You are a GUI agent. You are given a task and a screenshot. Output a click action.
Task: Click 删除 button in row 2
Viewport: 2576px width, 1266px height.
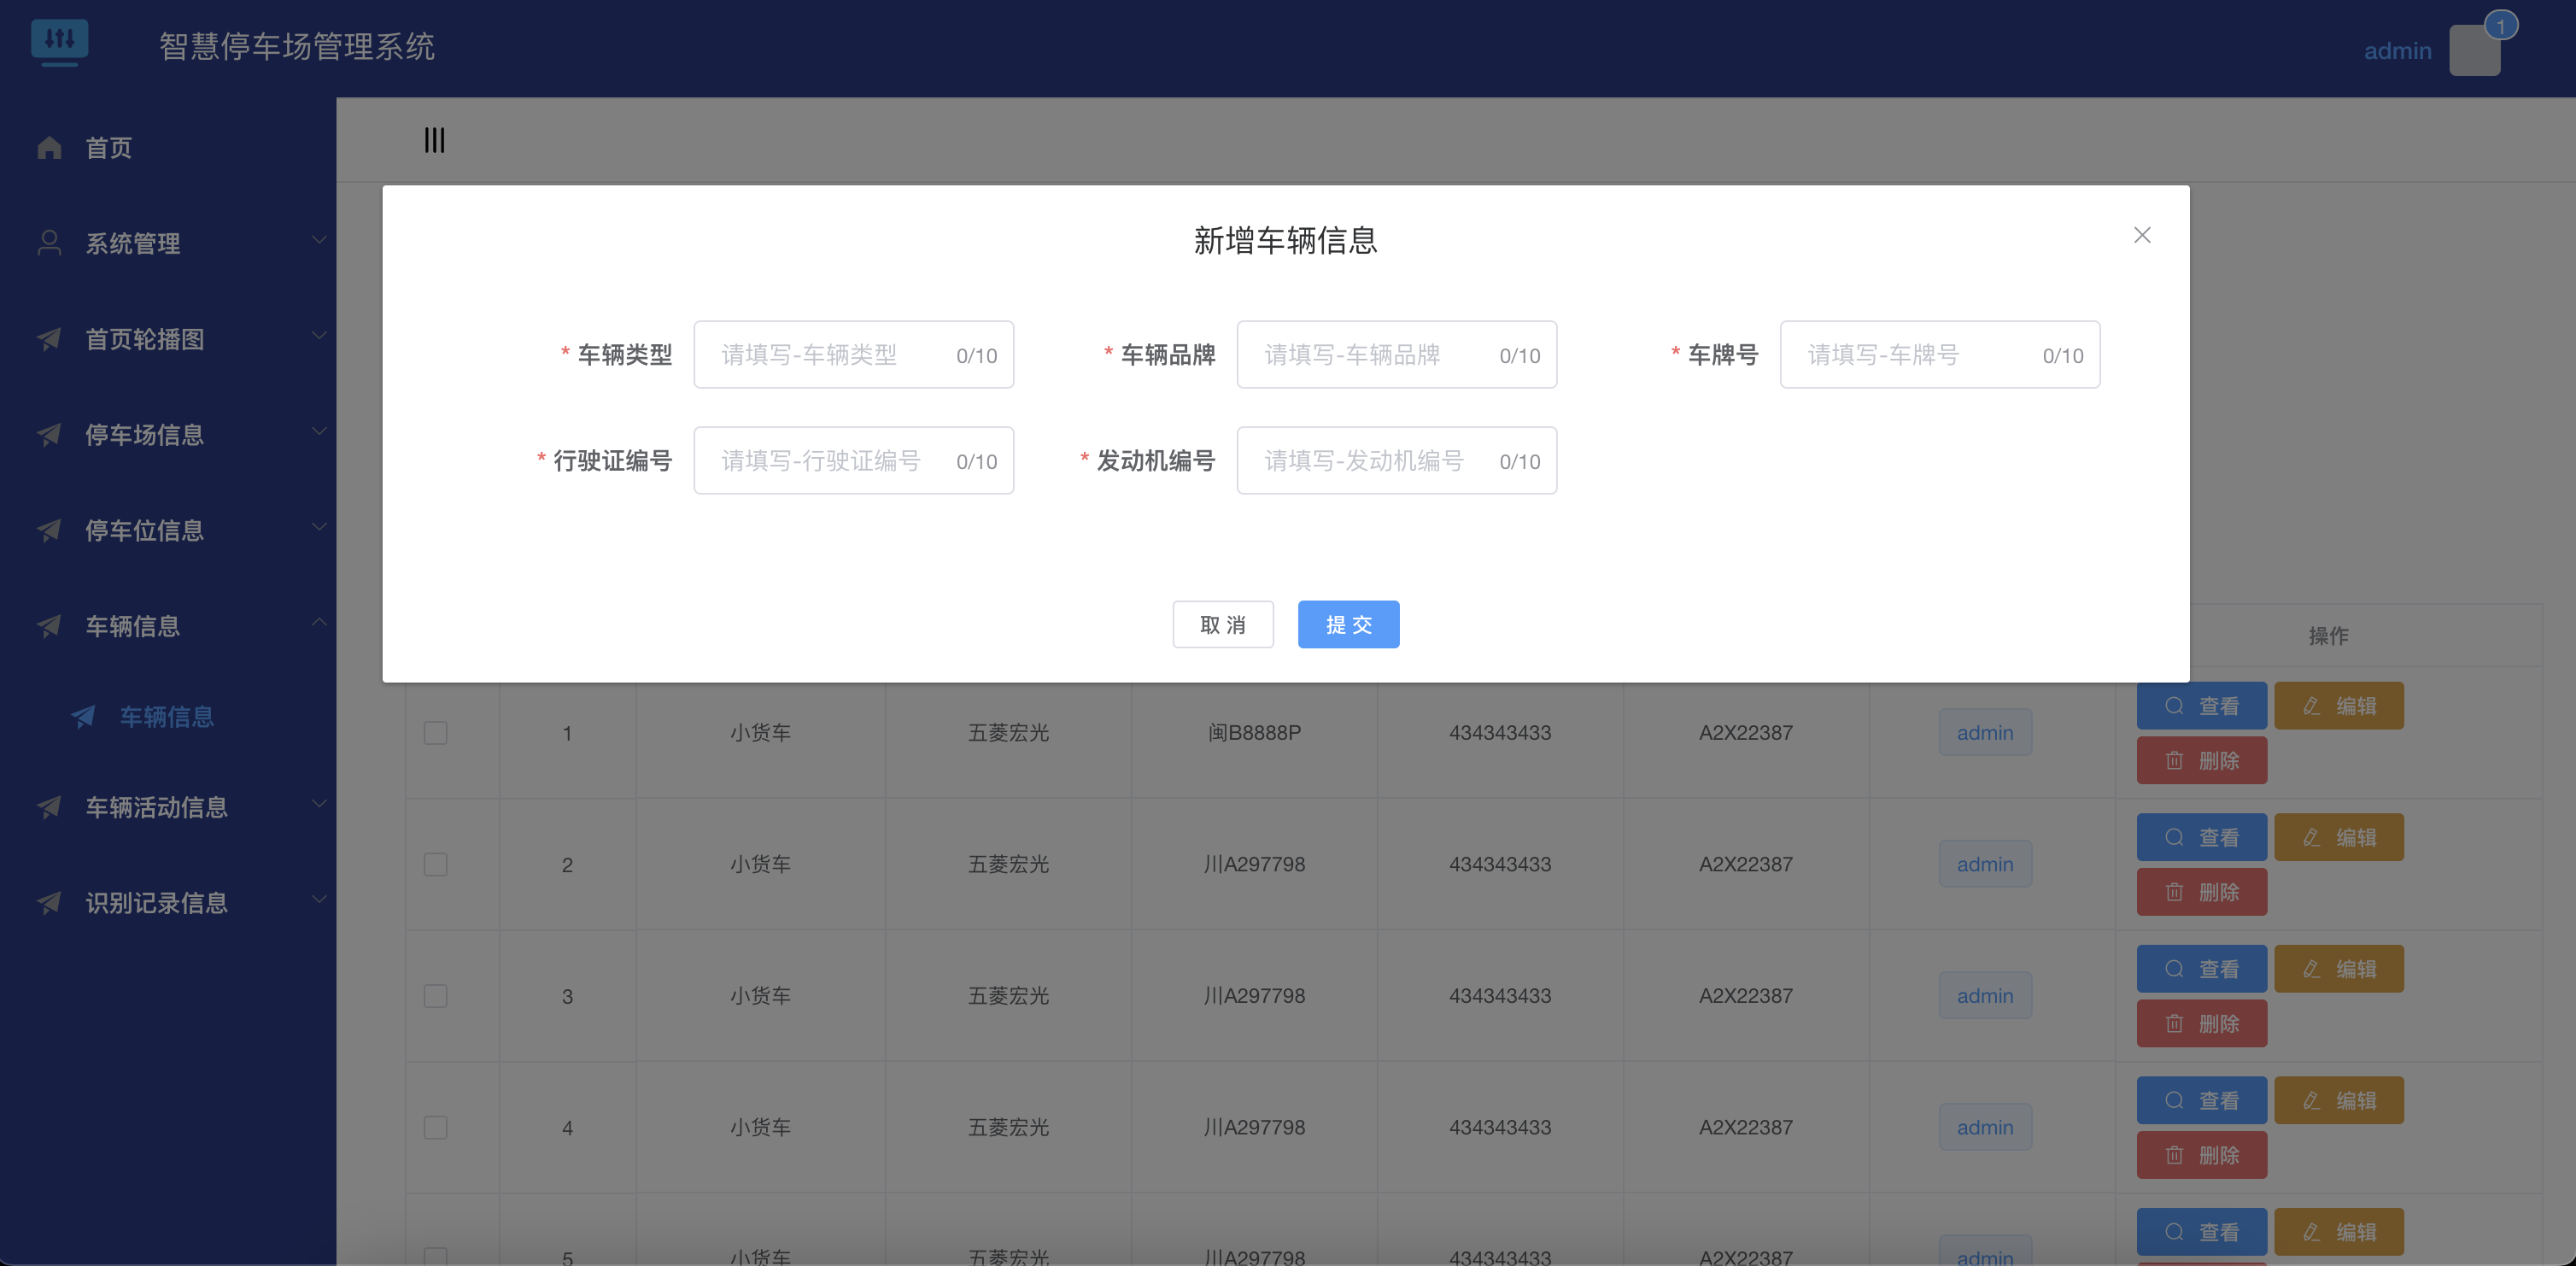click(x=2201, y=892)
